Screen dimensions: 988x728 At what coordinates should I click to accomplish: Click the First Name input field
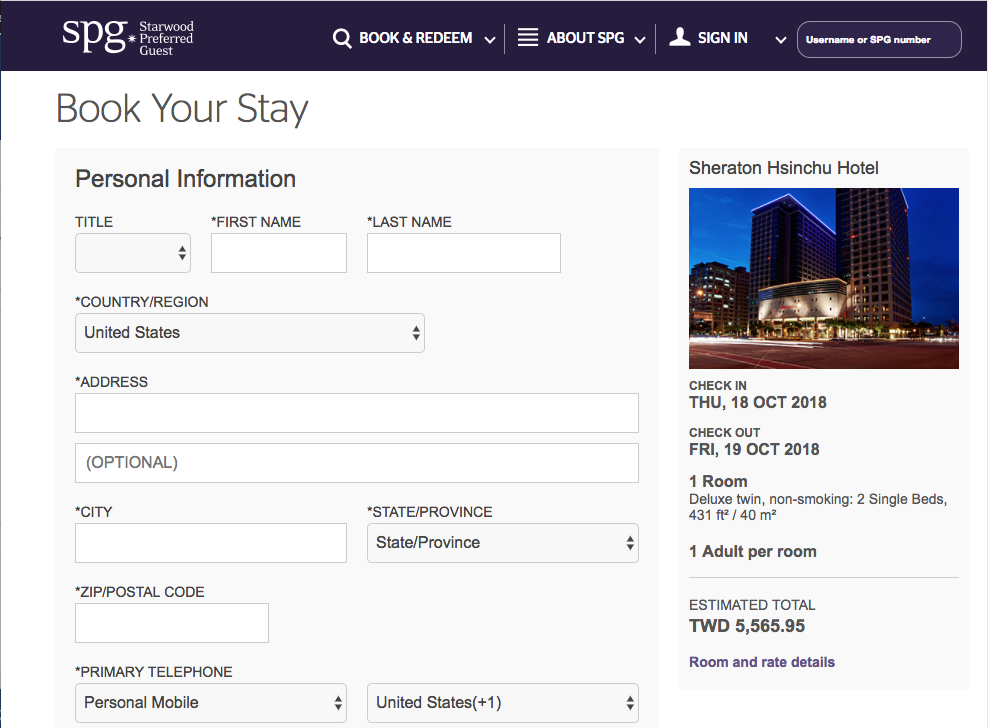coord(279,253)
